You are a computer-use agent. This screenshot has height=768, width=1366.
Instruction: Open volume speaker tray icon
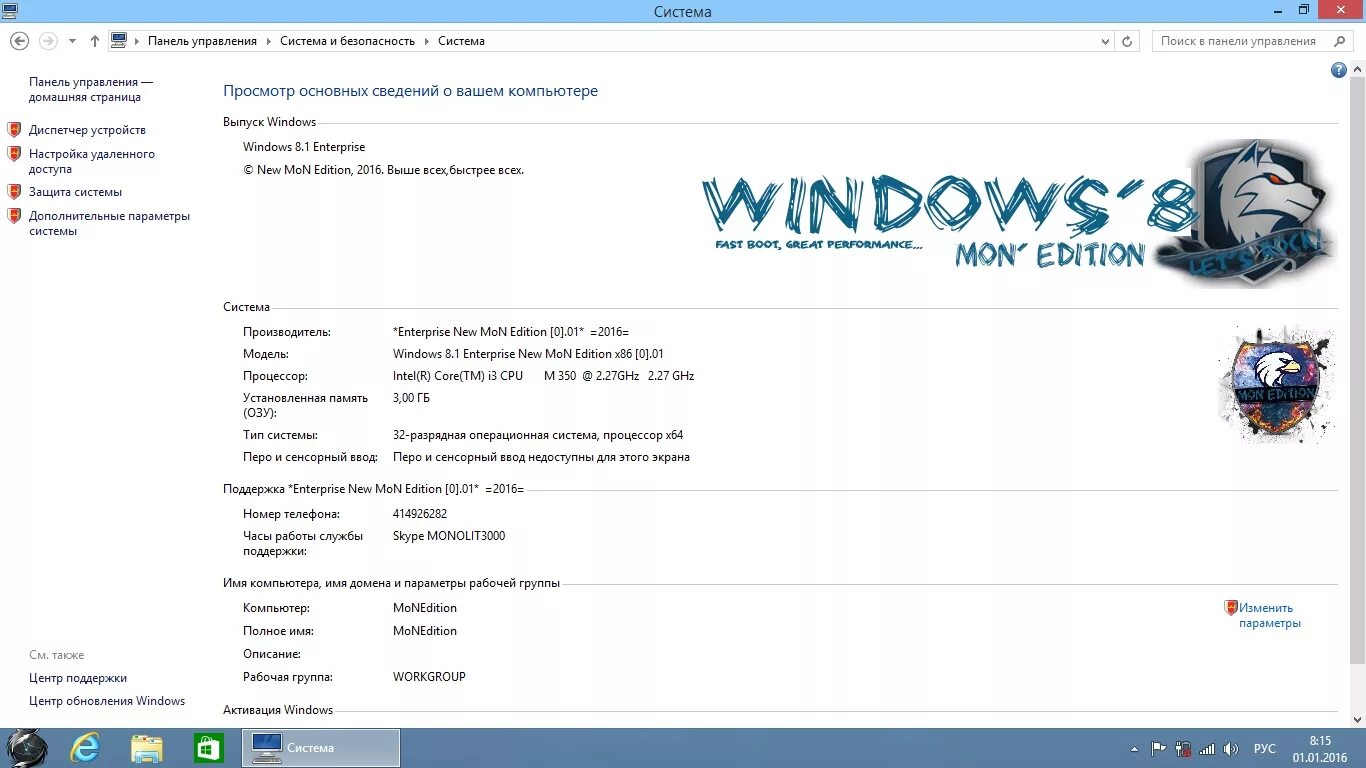click(1231, 748)
